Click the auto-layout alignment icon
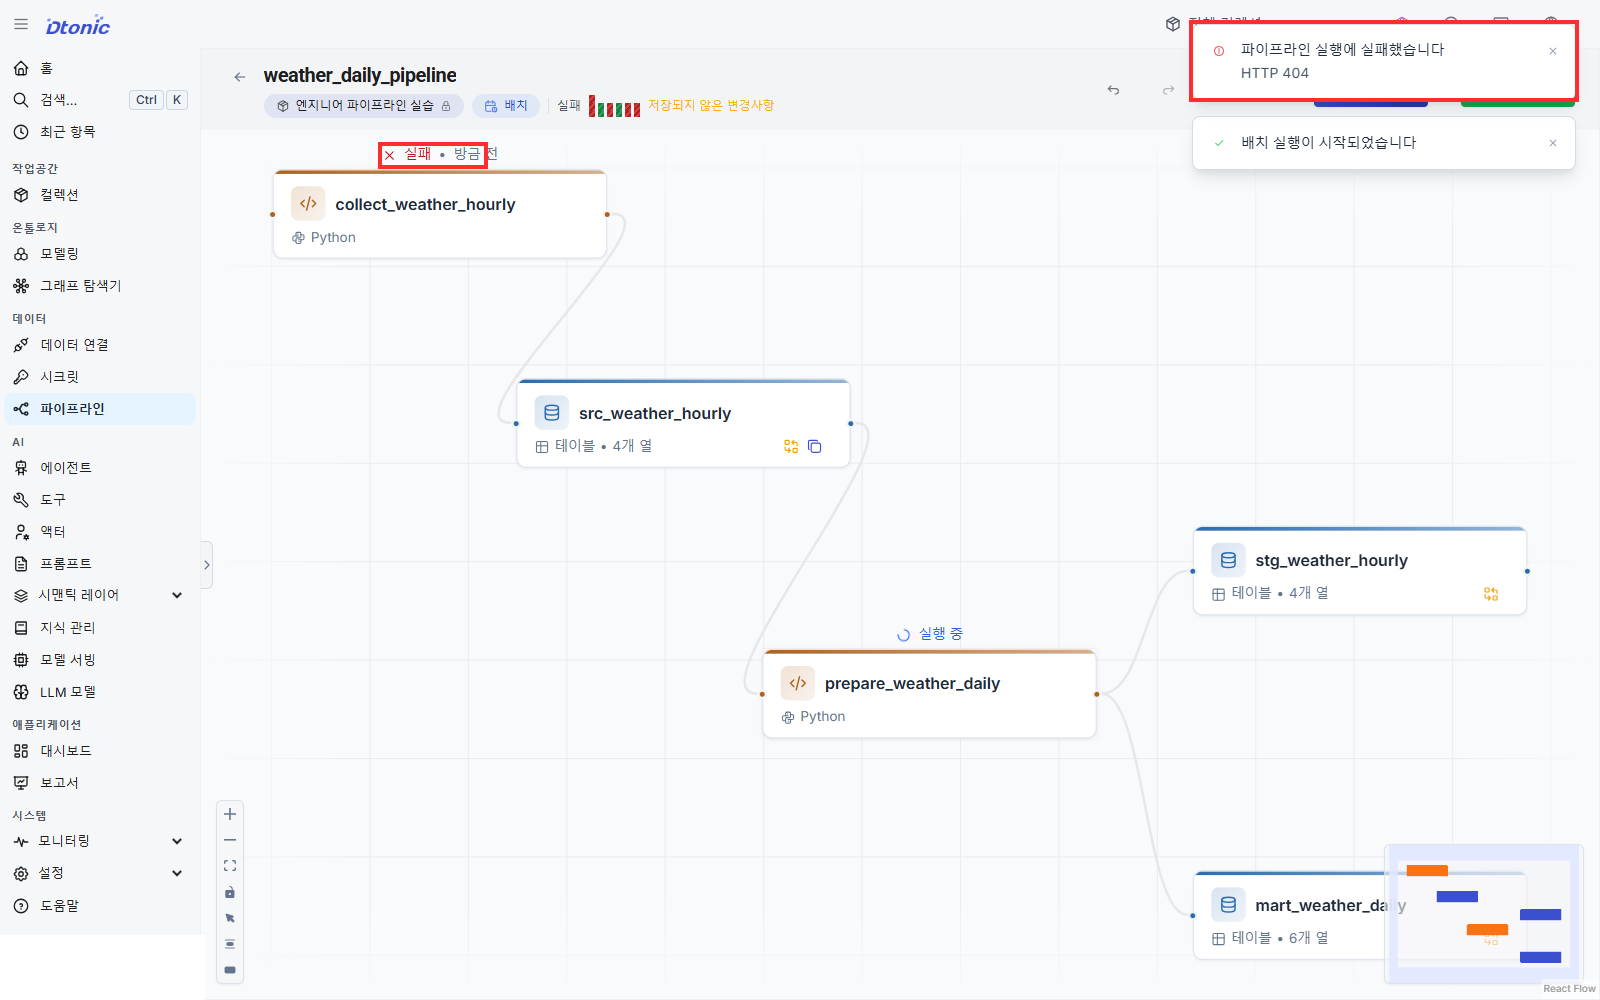The image size is (1600, 1000). coord(230,944)
